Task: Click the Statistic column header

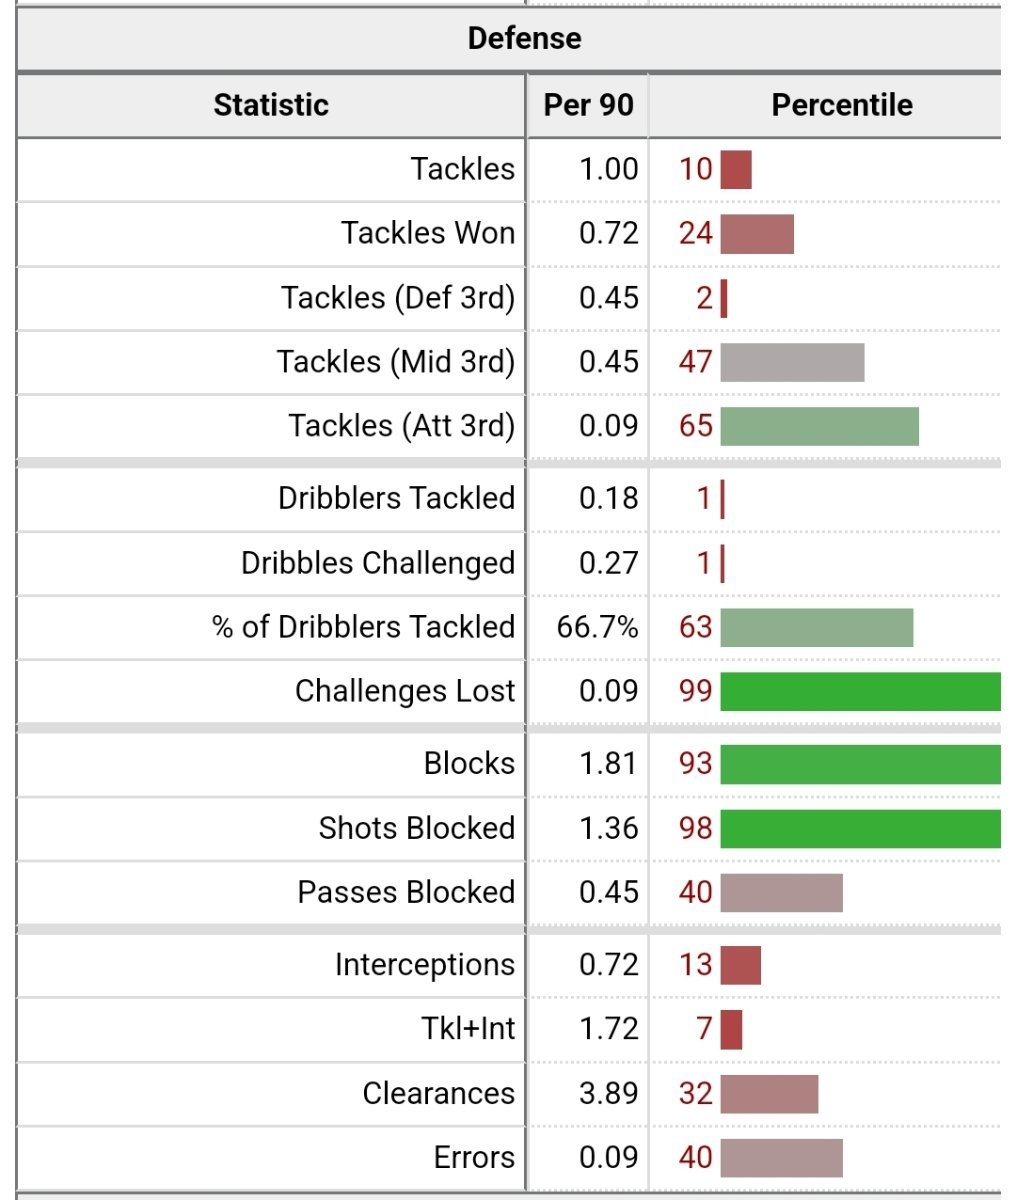Action: click(271, 105)
